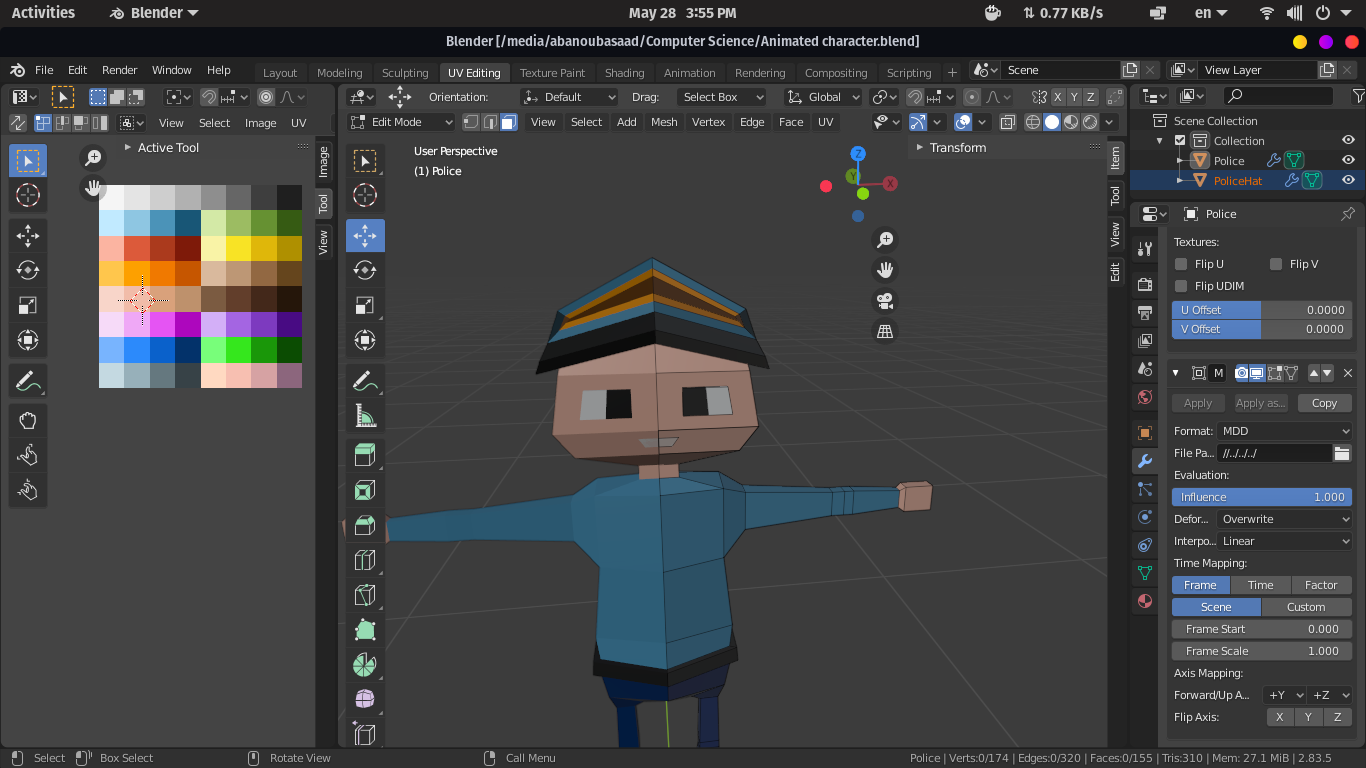The image size is (1366, 768).
Task: Enable the Flip V checkbox
Action: tap(1276, 264)
